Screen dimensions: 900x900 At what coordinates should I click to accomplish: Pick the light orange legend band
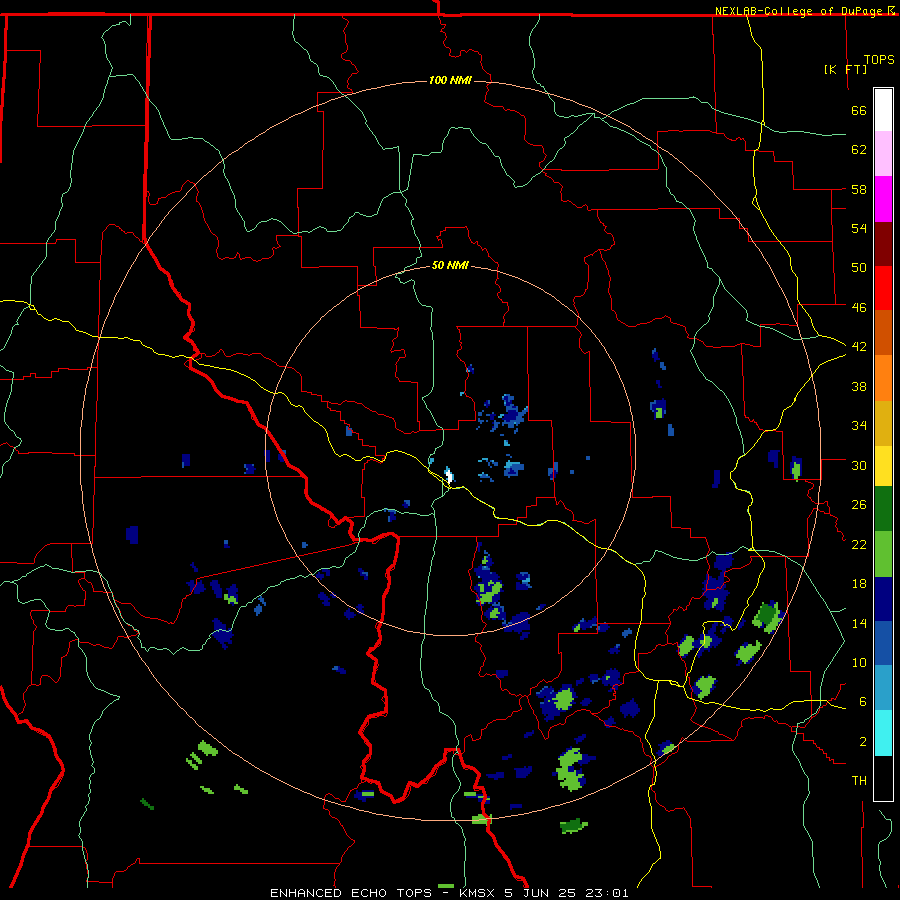pos(883,378)
